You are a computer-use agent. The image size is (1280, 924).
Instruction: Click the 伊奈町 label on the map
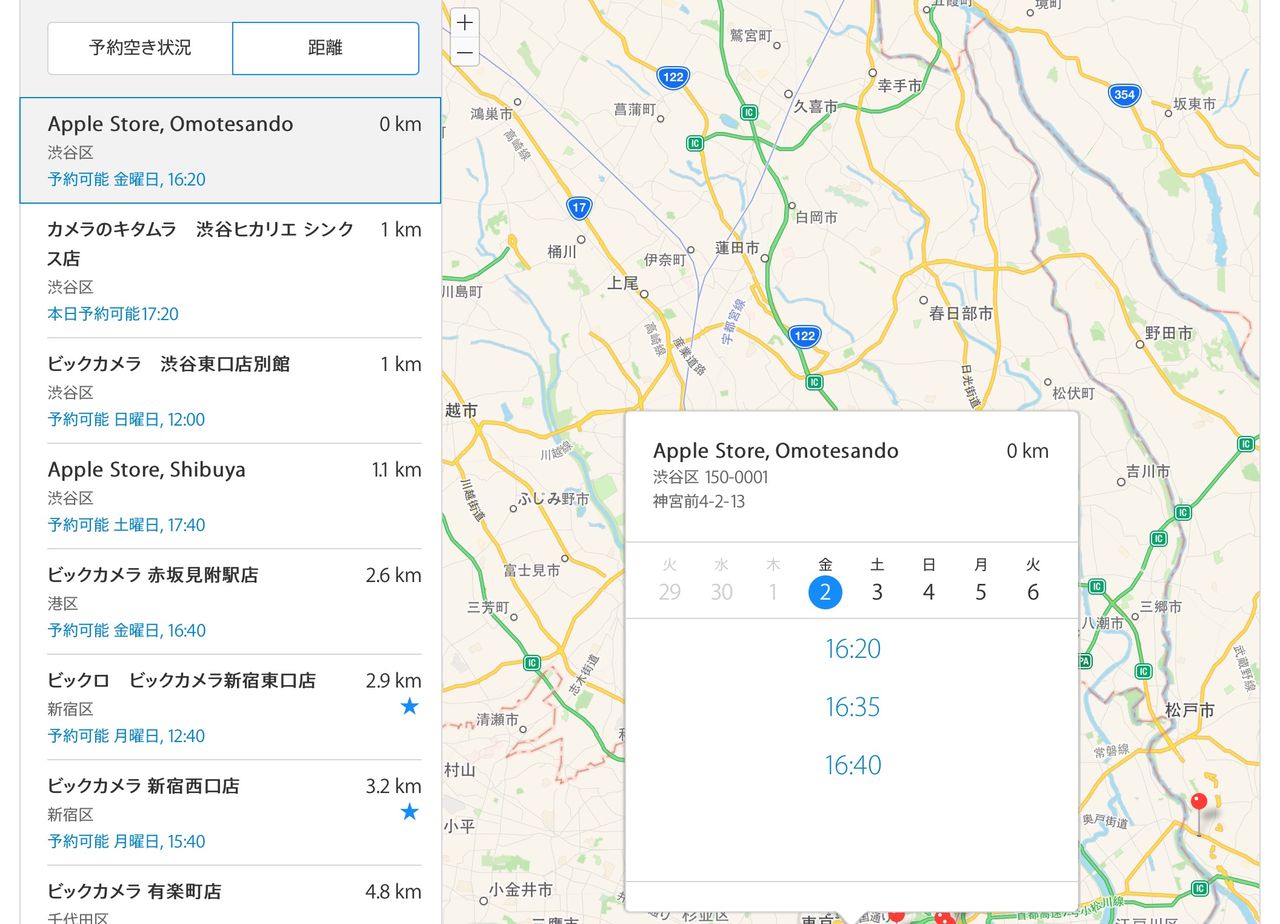[x=665, y=260]
